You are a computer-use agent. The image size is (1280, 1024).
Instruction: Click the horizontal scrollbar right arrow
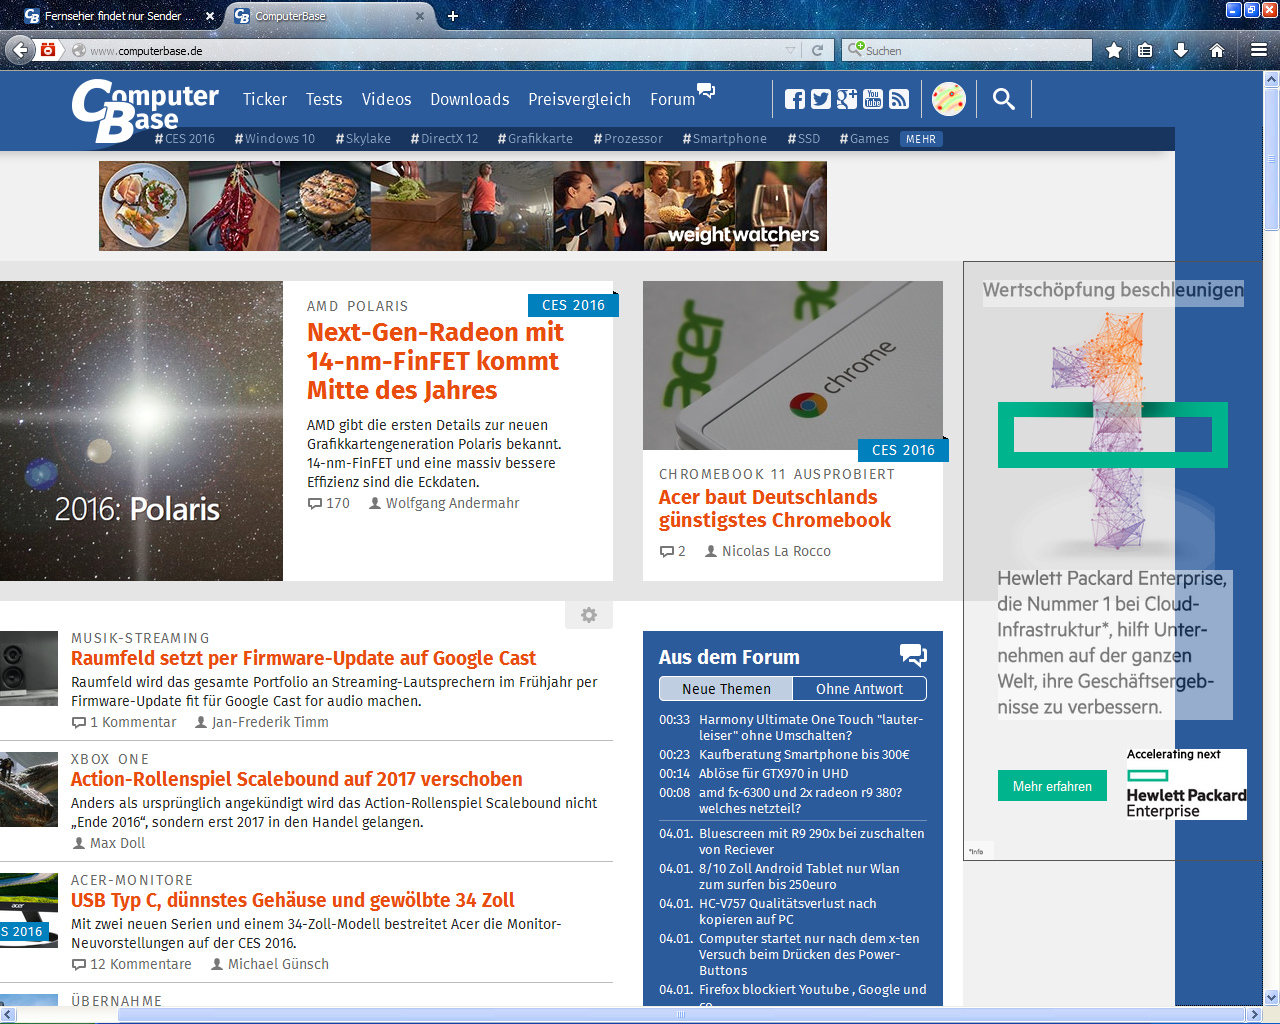[1254, 1015]
